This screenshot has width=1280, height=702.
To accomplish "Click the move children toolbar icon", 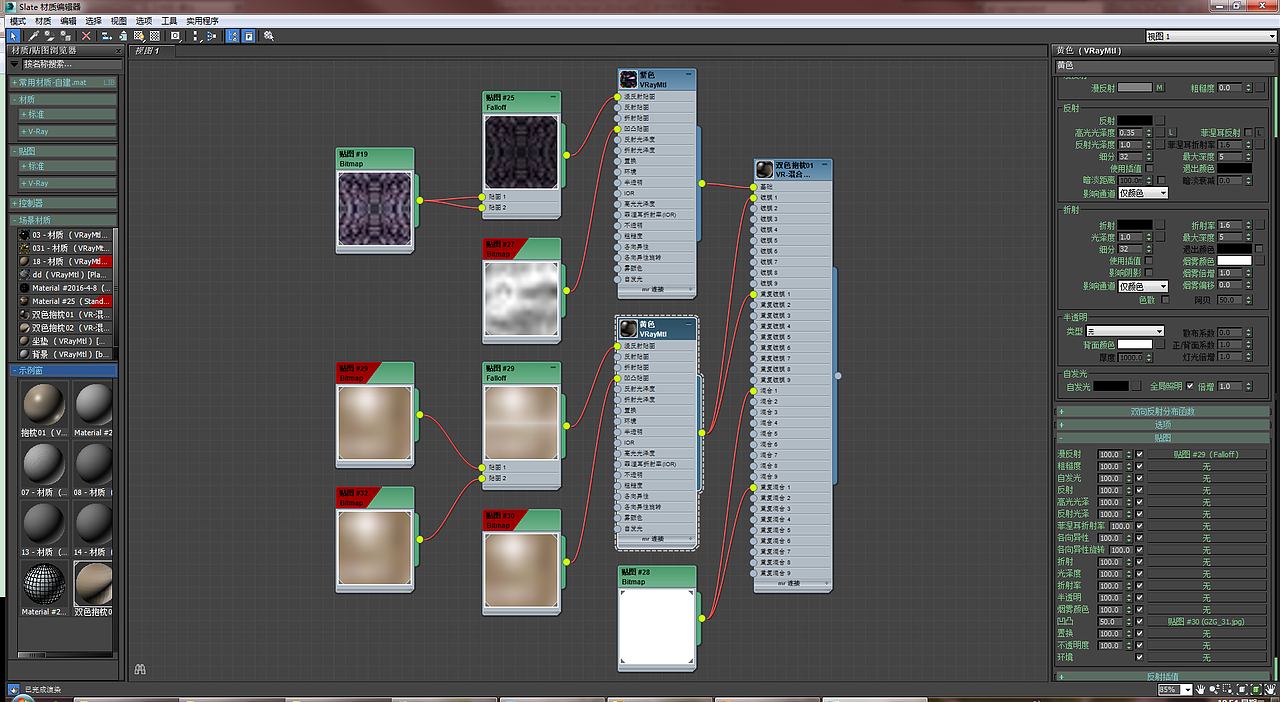I will pyautogui.click(x=107, y=36).
